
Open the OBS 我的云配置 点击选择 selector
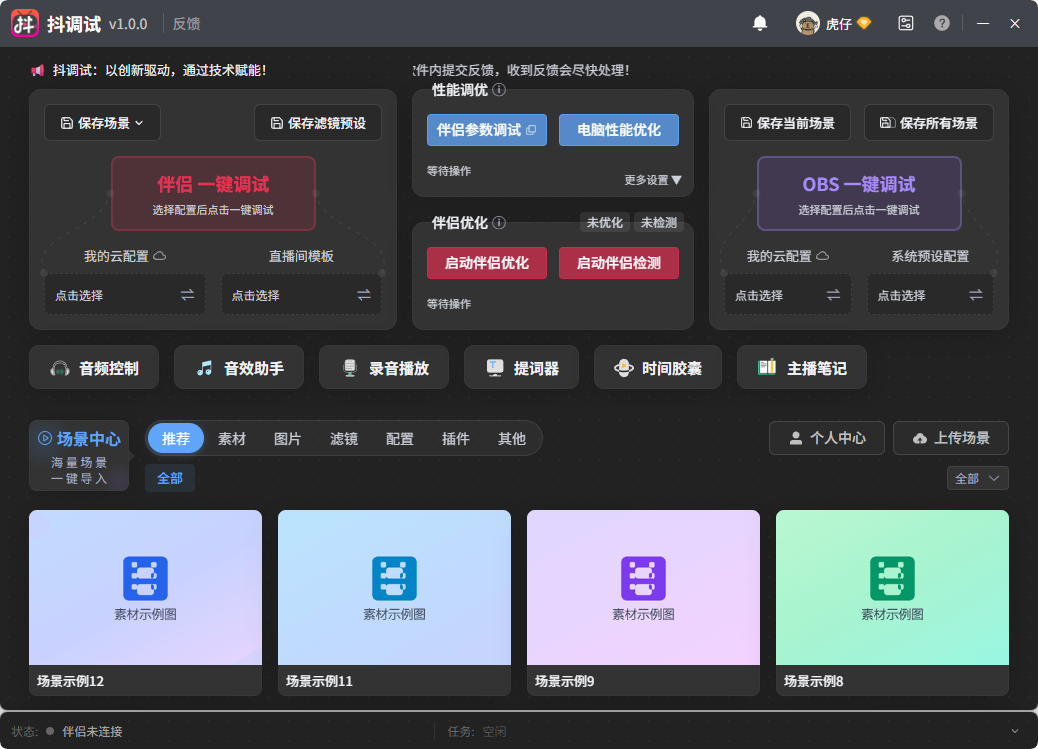point(788,295)
